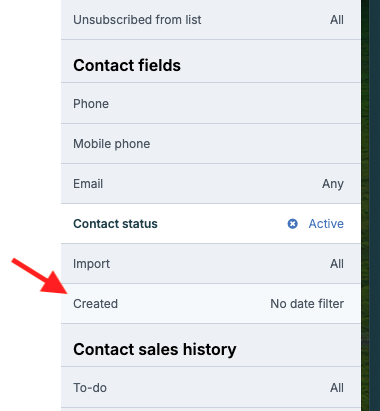
Task: Select the Contact status filter label
Action: coord(115,224)
